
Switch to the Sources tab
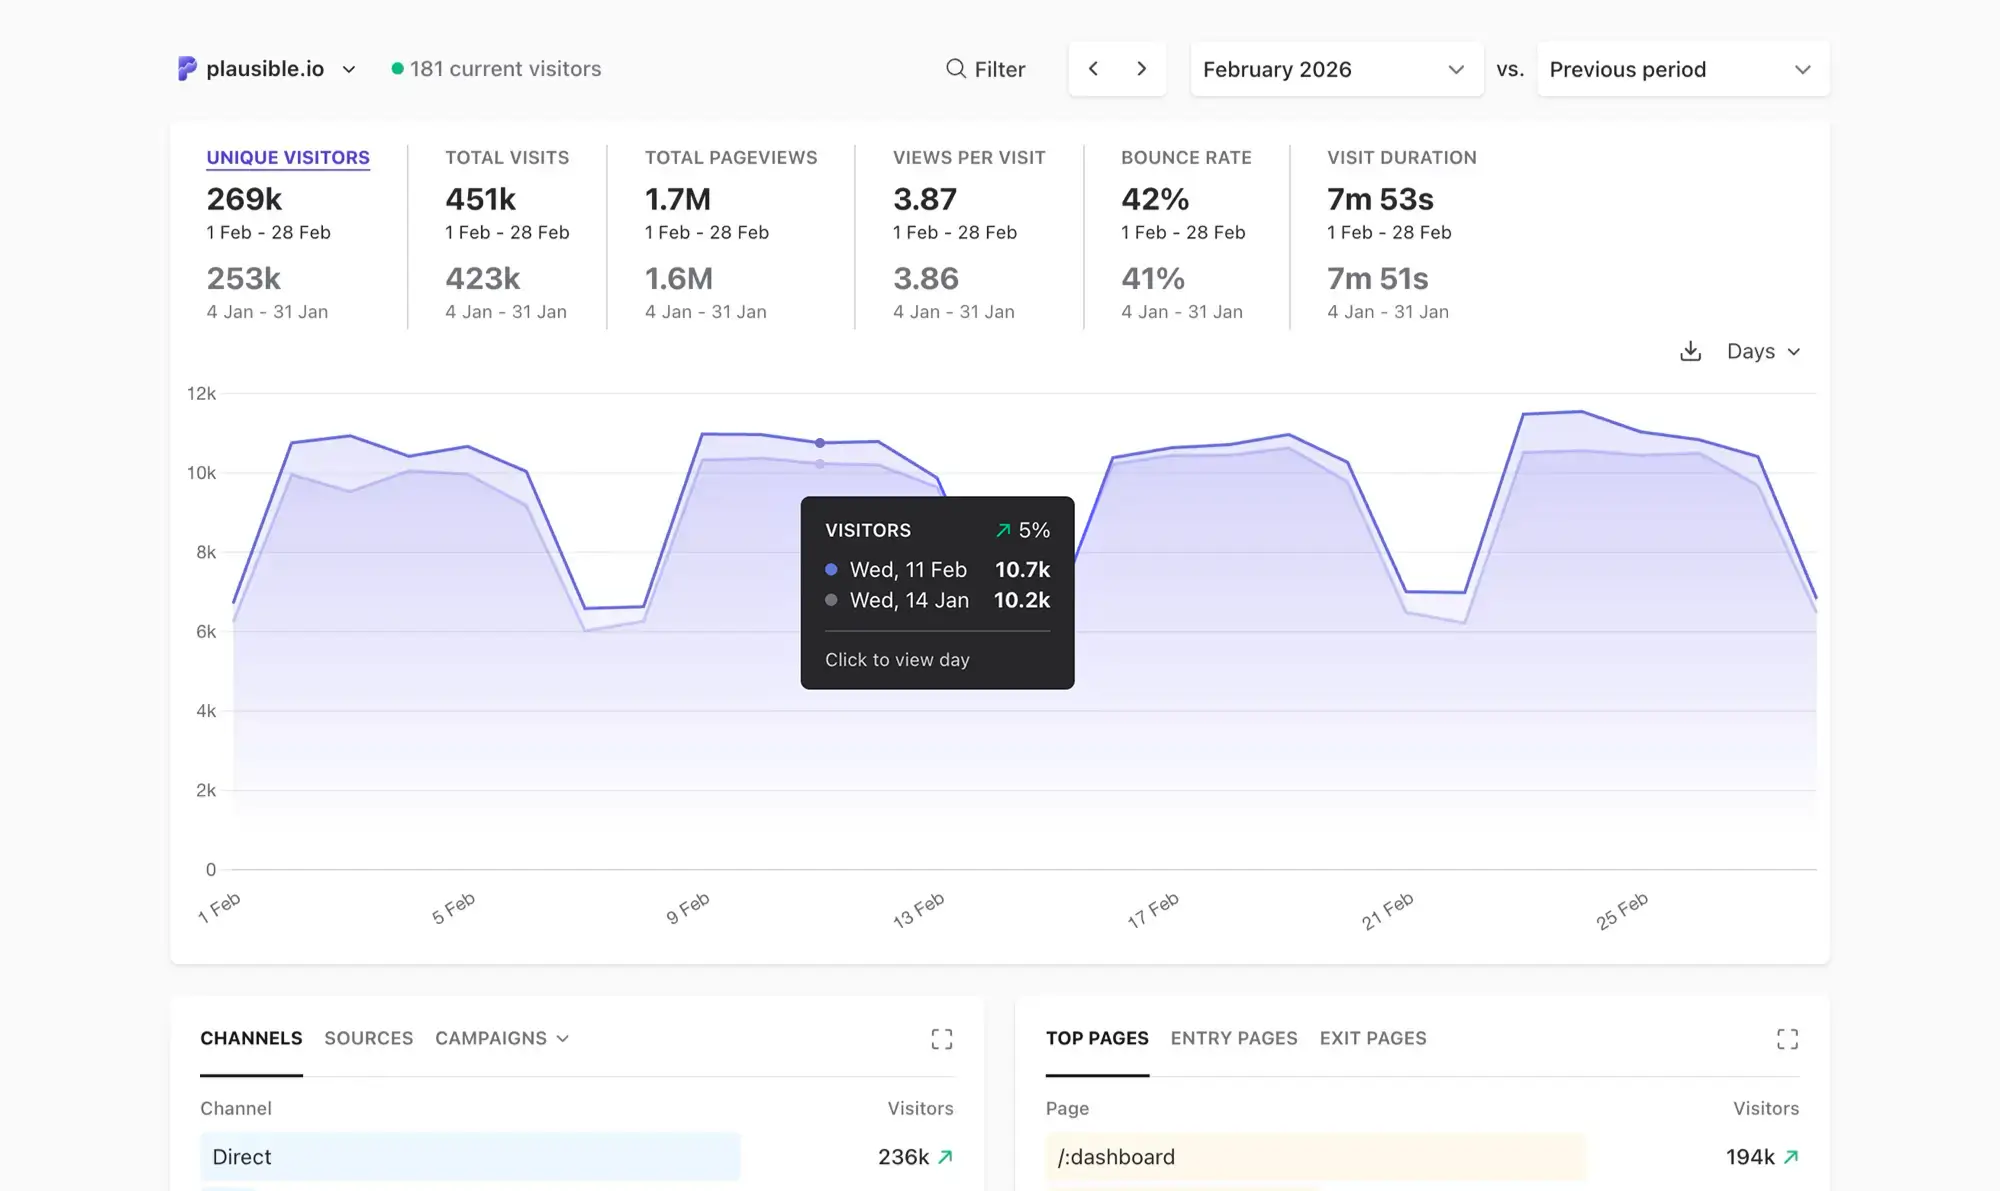(x=368, y=1038)
